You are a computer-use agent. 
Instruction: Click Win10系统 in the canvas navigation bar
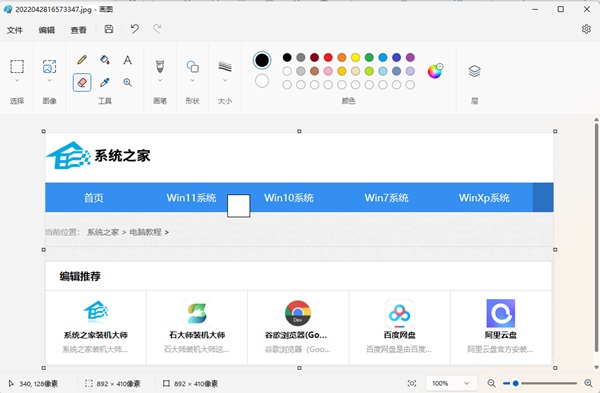[289, 197]
